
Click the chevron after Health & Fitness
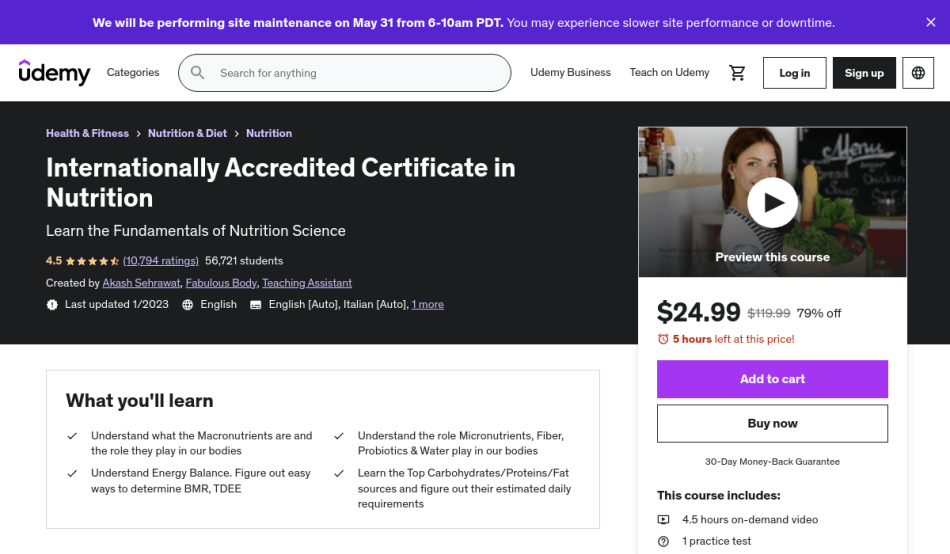138,134
